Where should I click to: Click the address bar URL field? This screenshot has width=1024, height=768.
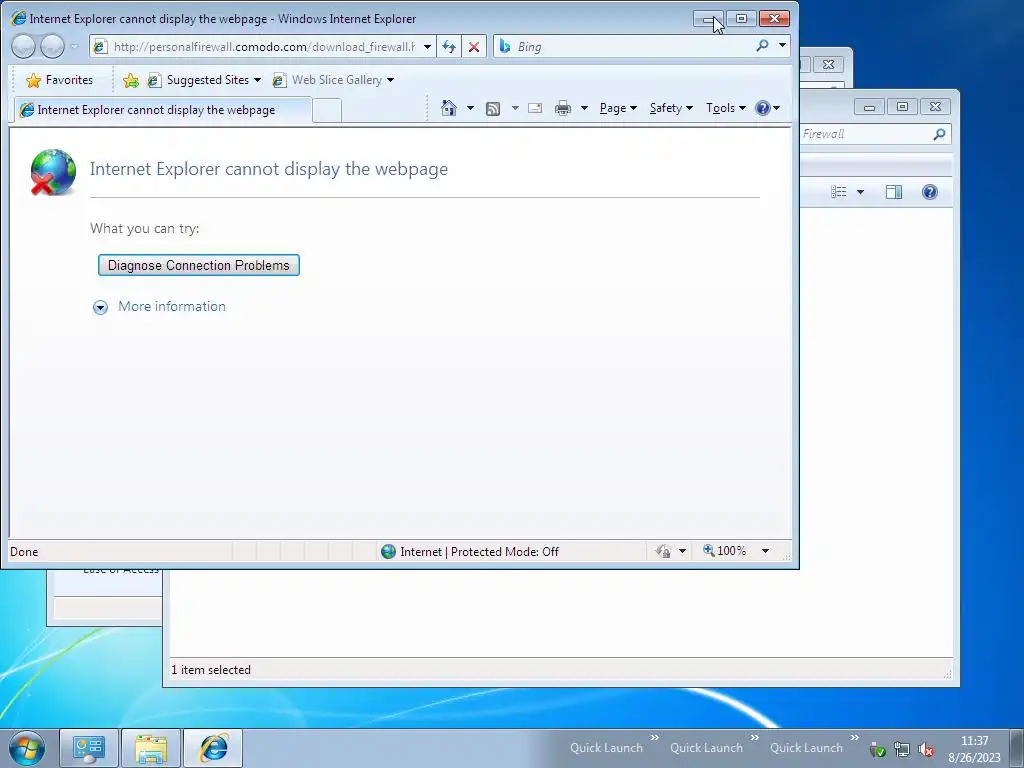[264, 46]
